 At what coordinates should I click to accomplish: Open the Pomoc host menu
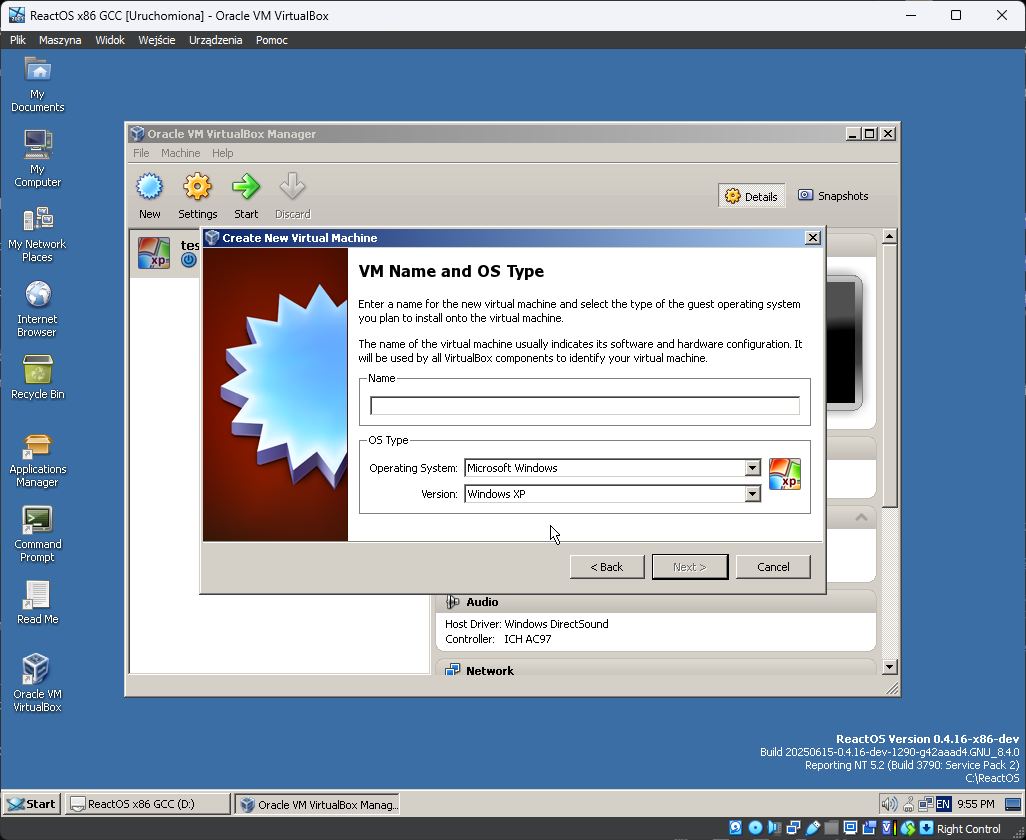tap(272, 40)
